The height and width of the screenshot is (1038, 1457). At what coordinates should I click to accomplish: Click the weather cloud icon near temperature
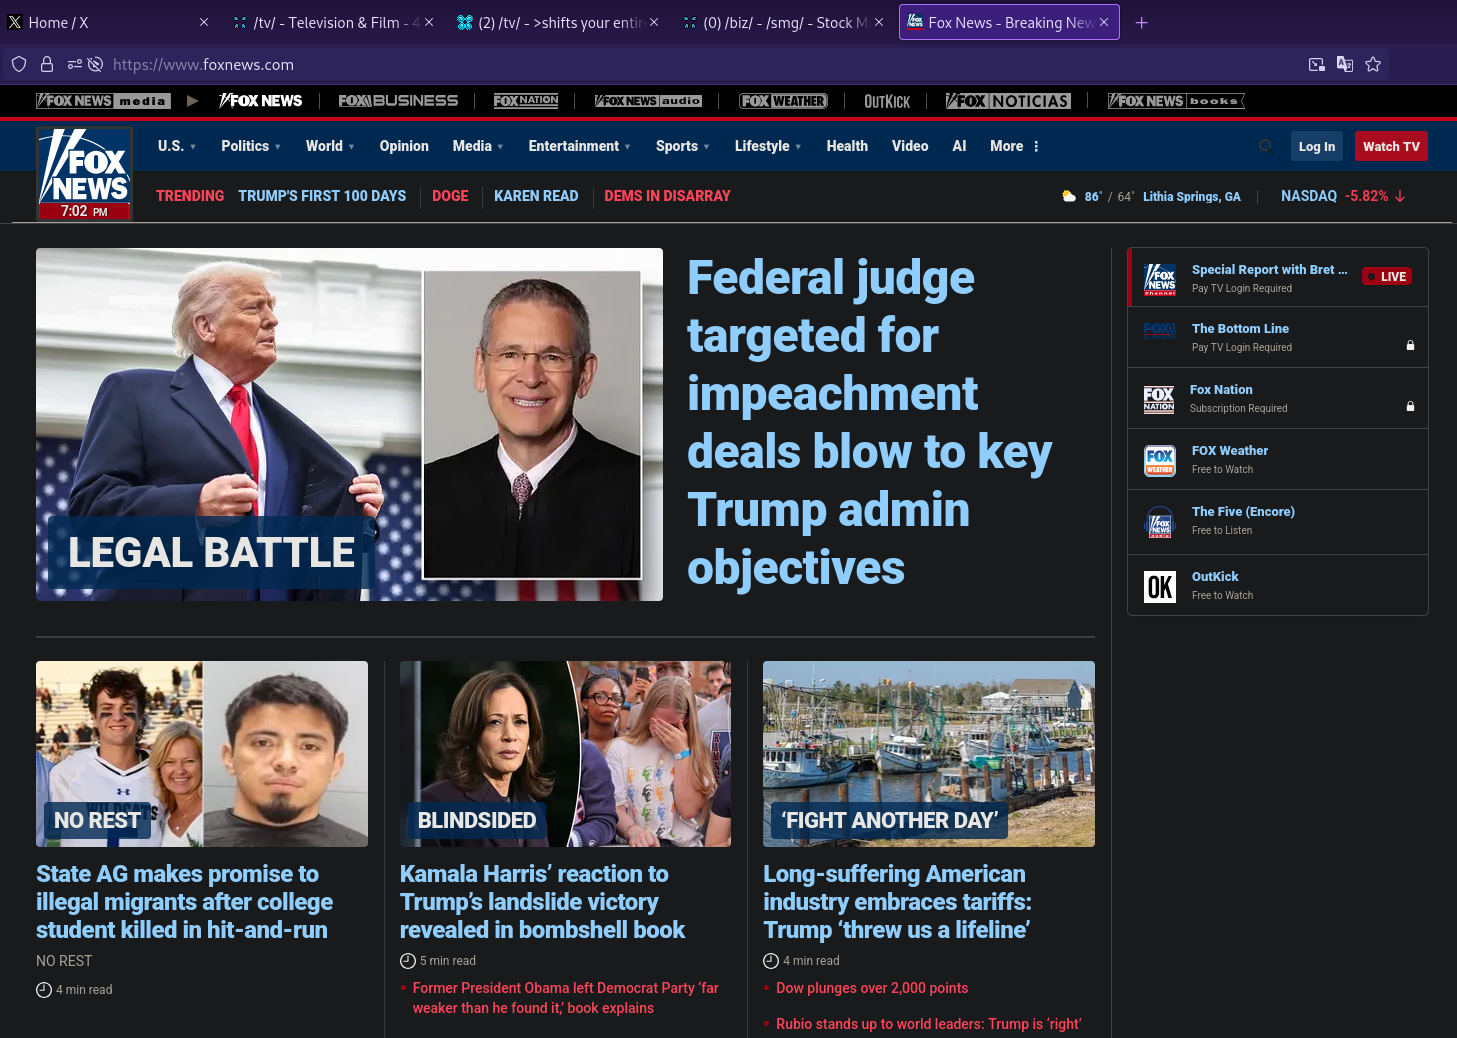click(1069, 196)
